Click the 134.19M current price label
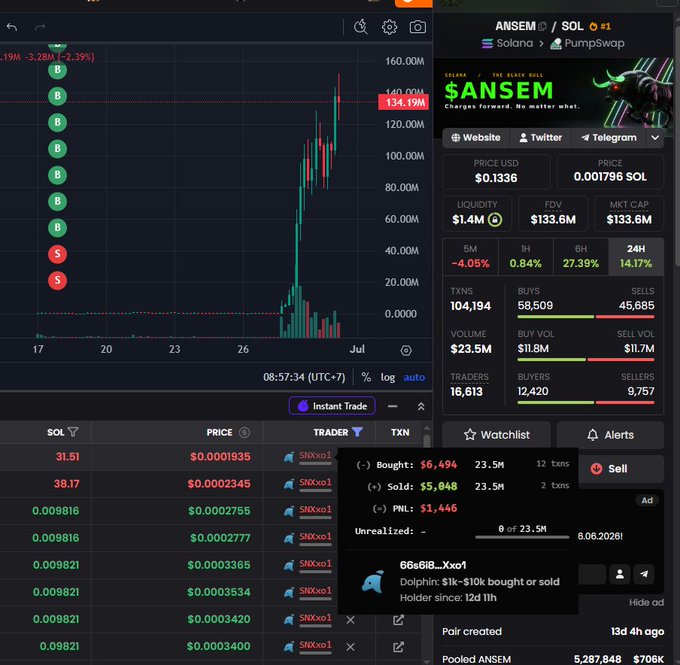 click(404, 102)
